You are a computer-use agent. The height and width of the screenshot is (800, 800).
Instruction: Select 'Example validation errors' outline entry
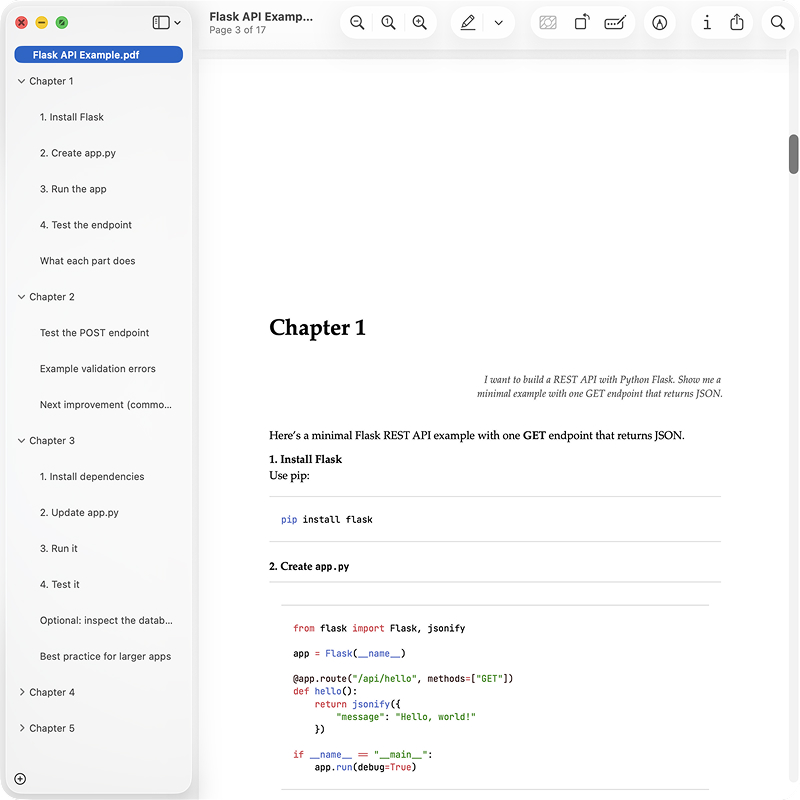[x=97, y=369]
